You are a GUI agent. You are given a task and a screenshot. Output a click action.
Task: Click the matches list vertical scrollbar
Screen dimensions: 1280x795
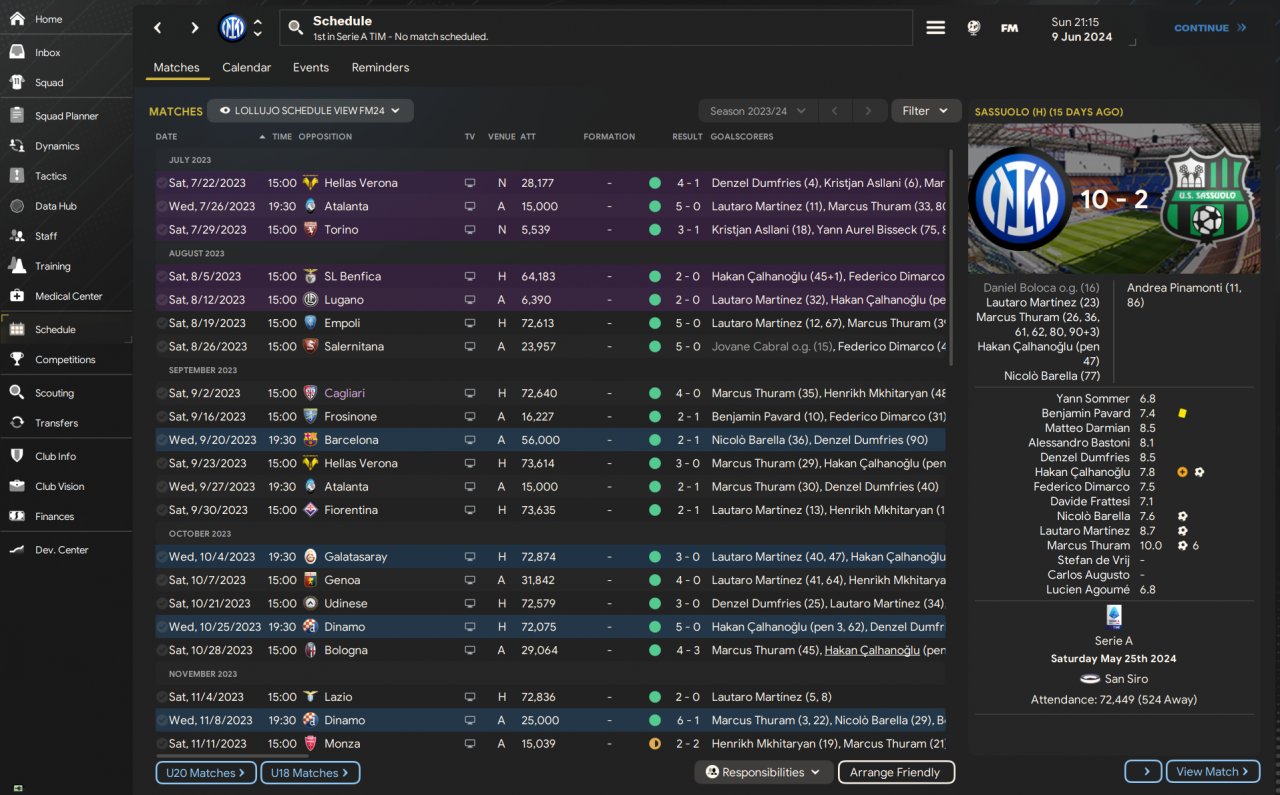pos(951,257)
